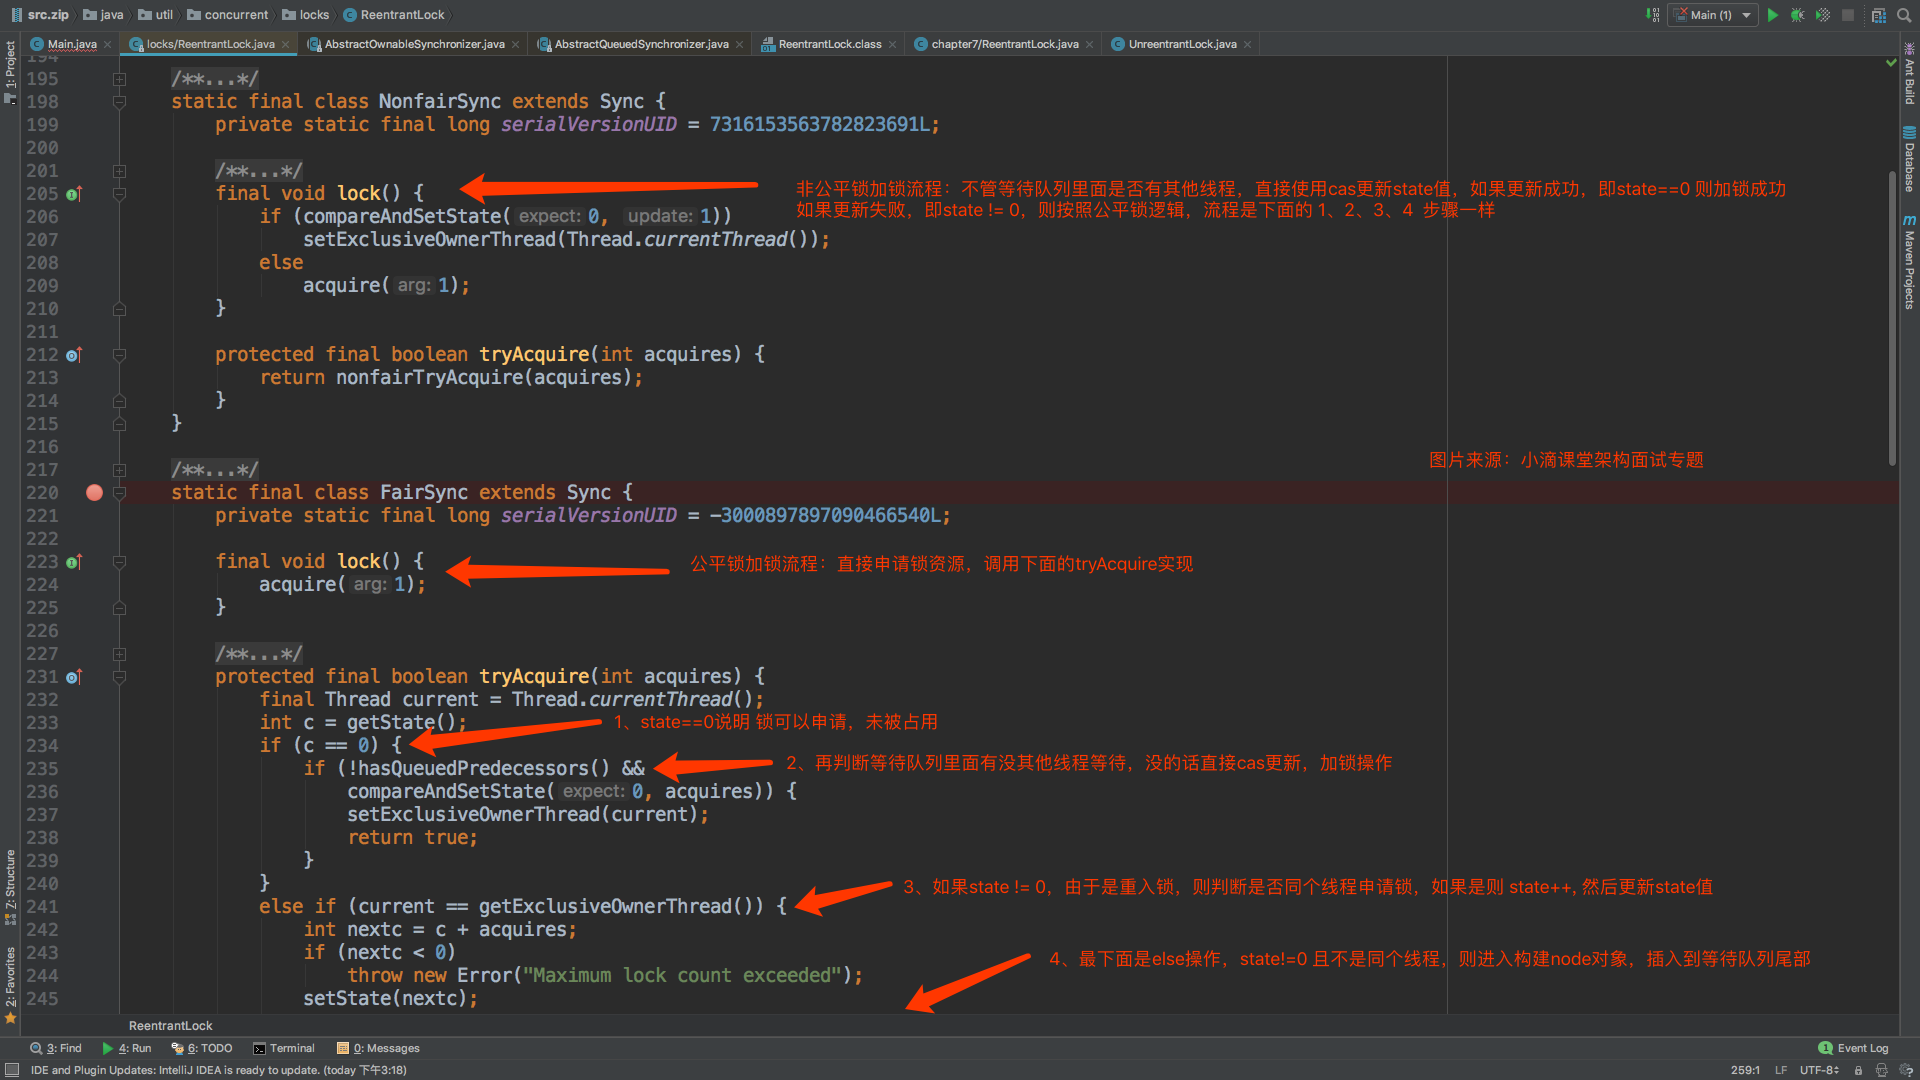This screenshot has width=1920, height=1080.
Task: Open the Event Log
Action: 1853,1048
